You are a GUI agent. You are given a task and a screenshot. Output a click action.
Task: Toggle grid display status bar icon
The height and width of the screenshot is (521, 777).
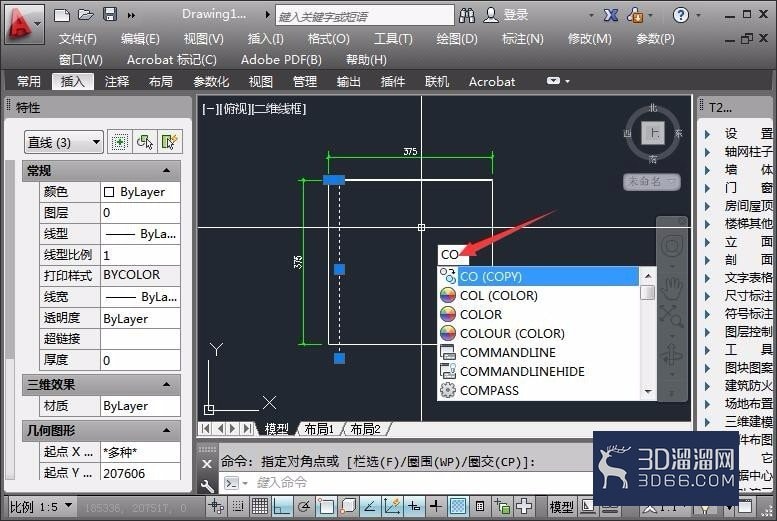(260, 506)
